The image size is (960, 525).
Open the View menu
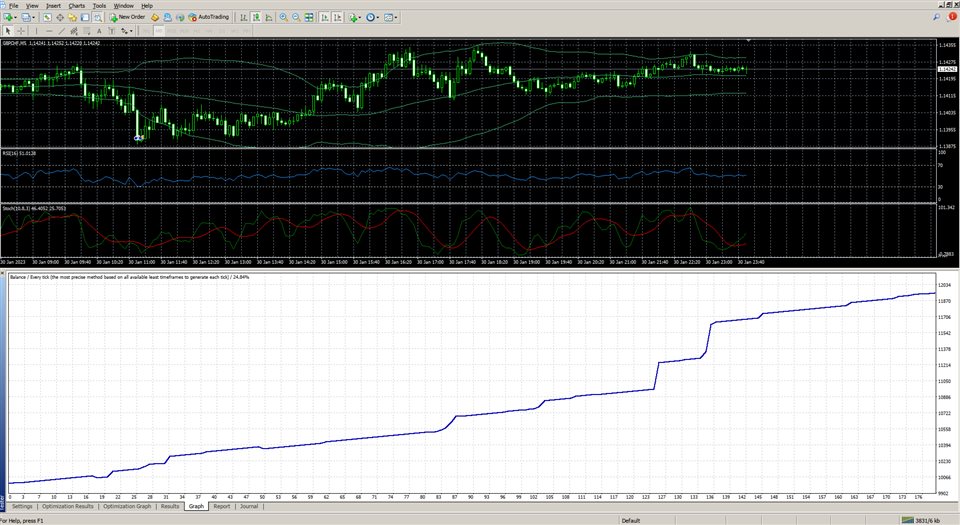[32, 6]
